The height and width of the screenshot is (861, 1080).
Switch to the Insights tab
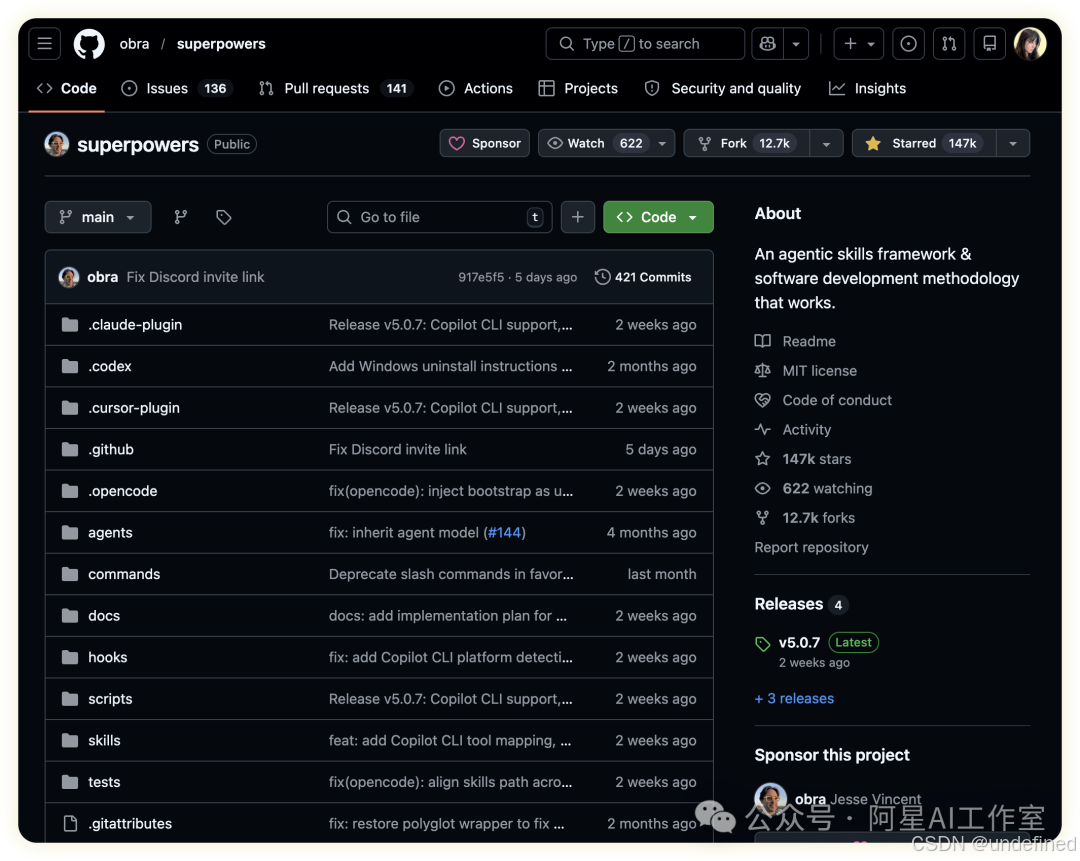(867, 88)
